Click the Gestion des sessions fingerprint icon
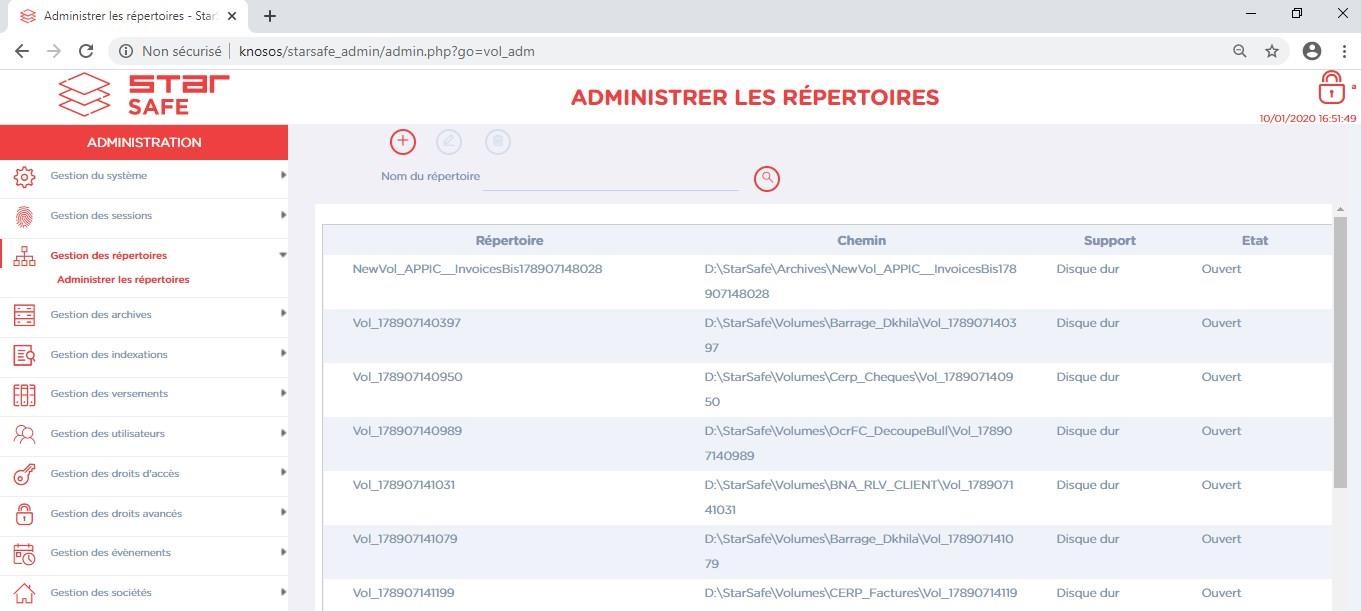1361x611 pixels. tap(24, 216)
